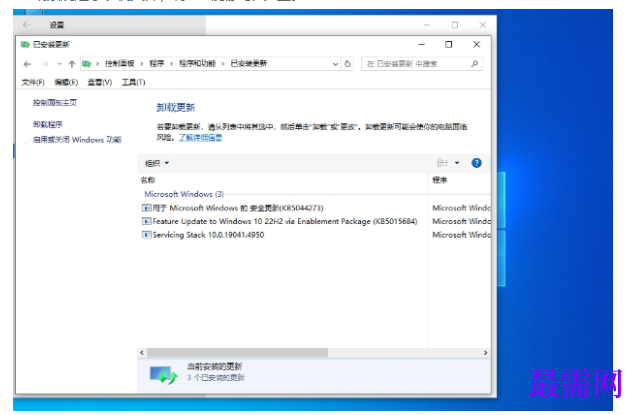Click the 了解详细信息 hyperlink
The width and height of the screenshot is (641, 415).
coord(200,138)
